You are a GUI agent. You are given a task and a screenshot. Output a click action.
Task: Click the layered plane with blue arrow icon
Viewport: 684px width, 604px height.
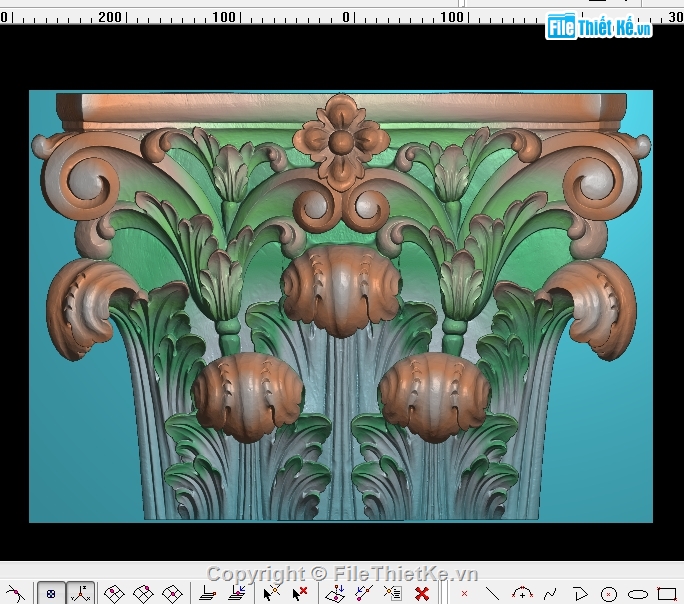237,593
